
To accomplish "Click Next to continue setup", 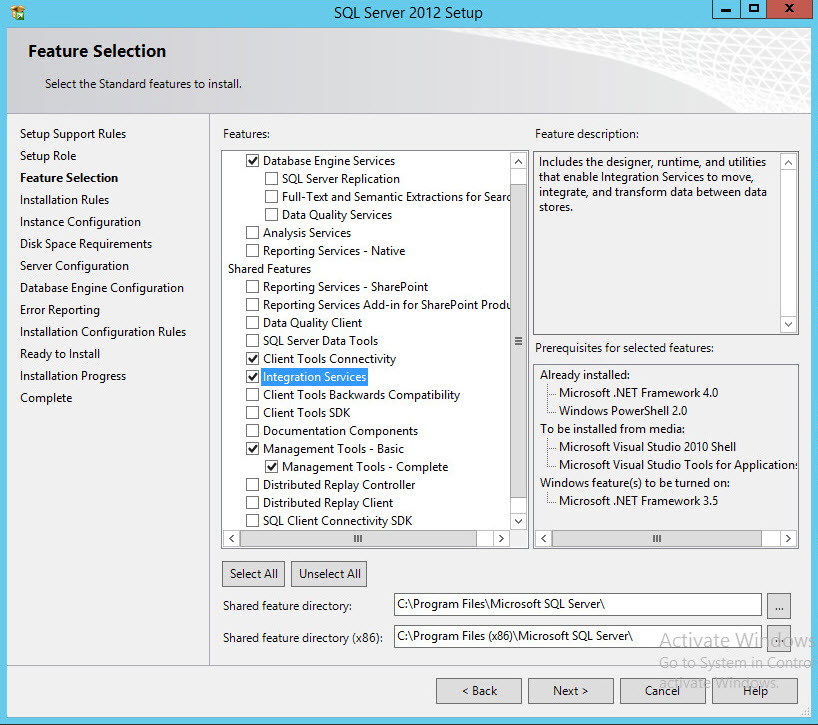I will [571, 691].
